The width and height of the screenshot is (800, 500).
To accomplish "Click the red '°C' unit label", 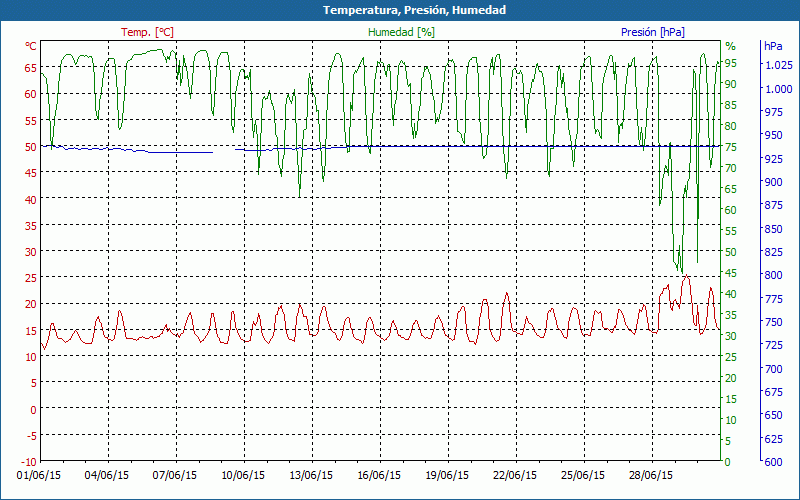I will pos(31,46).
